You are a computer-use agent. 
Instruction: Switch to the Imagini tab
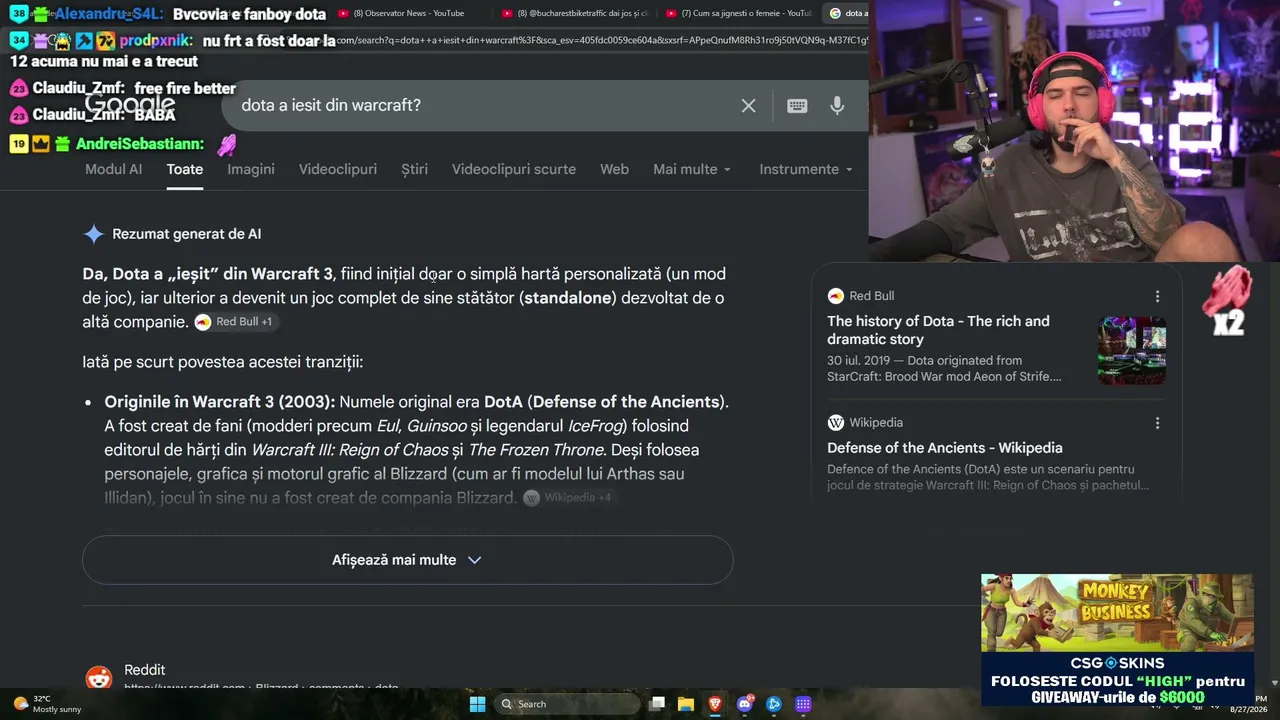(x=251, y=170)
